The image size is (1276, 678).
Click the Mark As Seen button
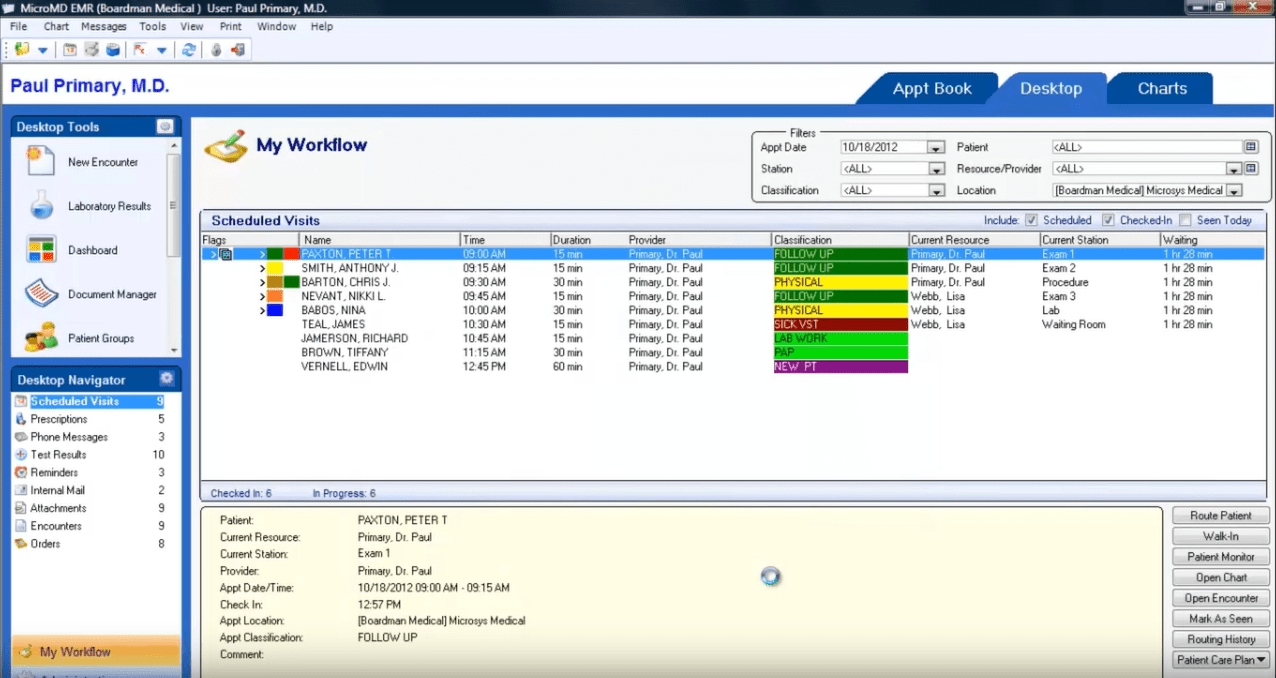click(1220, 619)
